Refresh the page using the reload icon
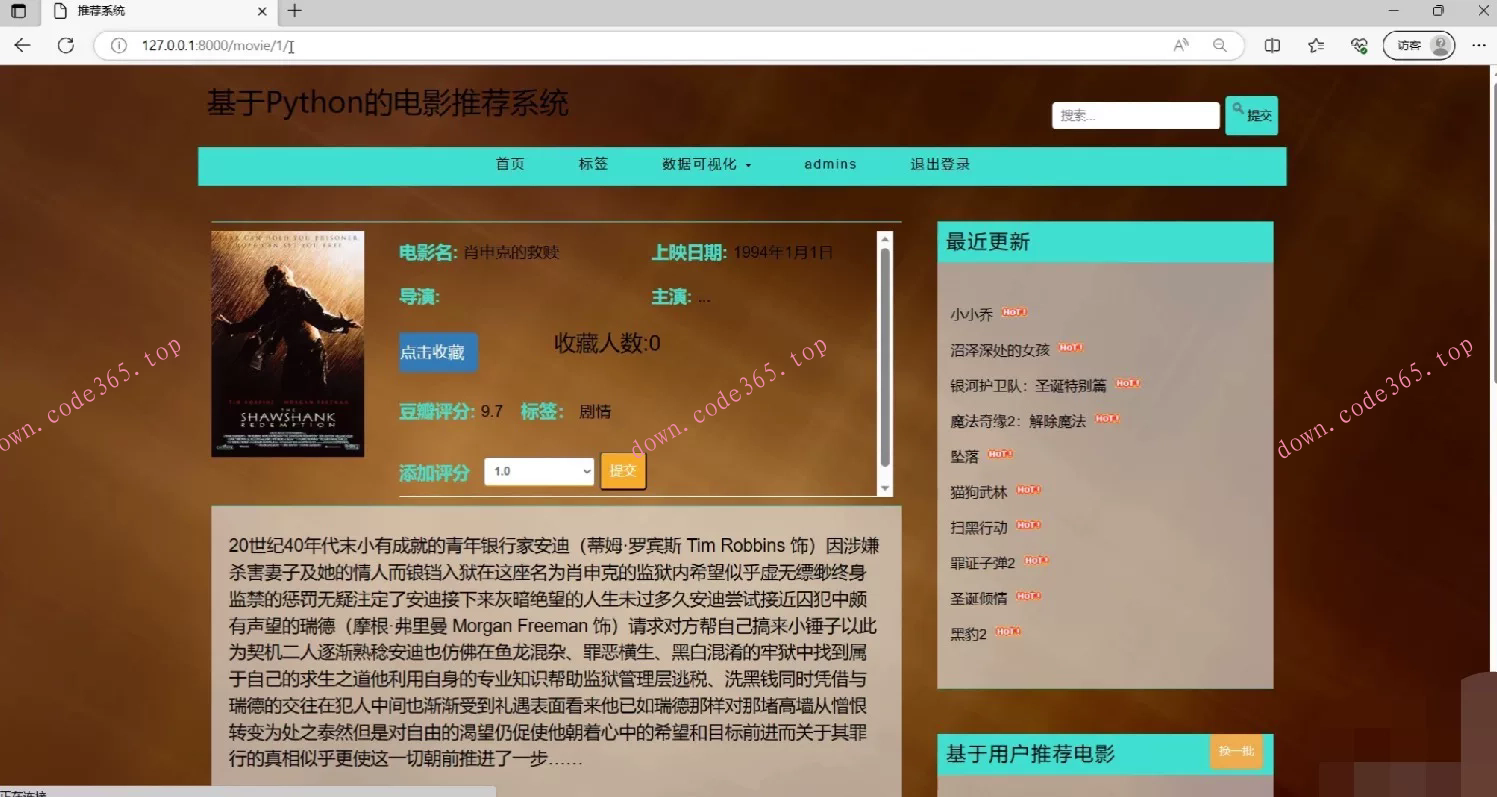The width and height of the screenshot is (1497, 797). [66, 45]
